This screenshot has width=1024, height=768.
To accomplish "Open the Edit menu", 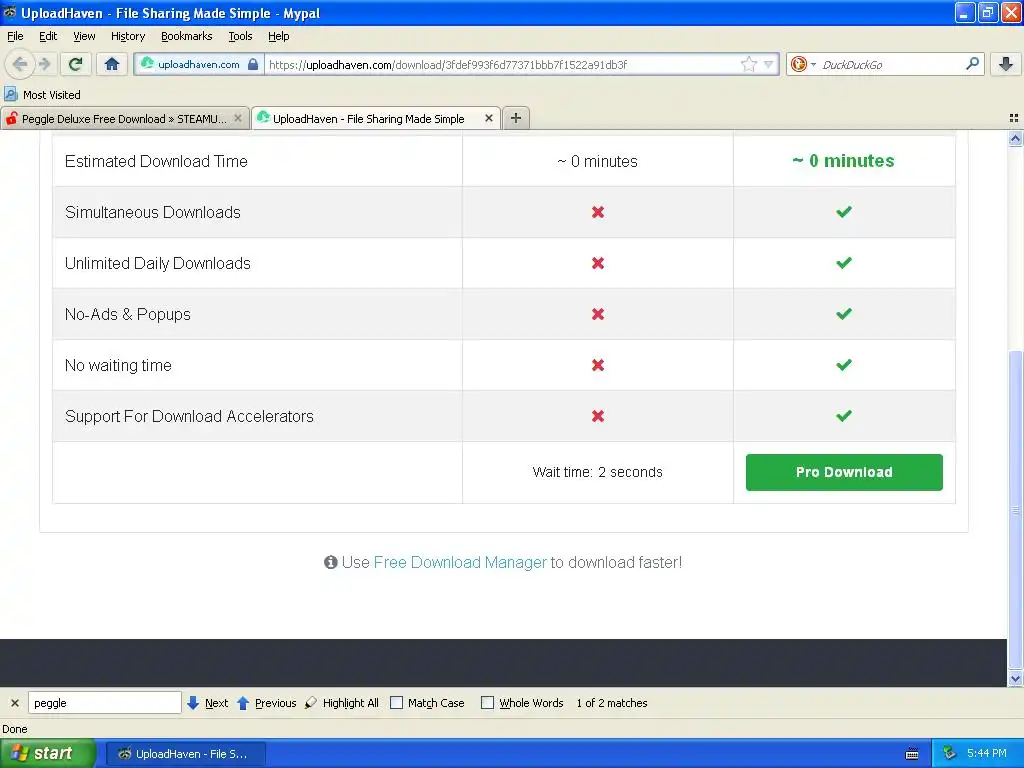I will coord(48,36).
